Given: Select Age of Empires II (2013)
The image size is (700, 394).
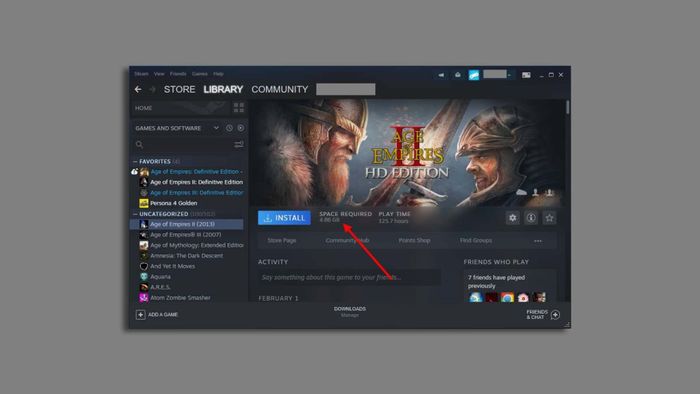Looking at the screenshot, I should [187, 224].
